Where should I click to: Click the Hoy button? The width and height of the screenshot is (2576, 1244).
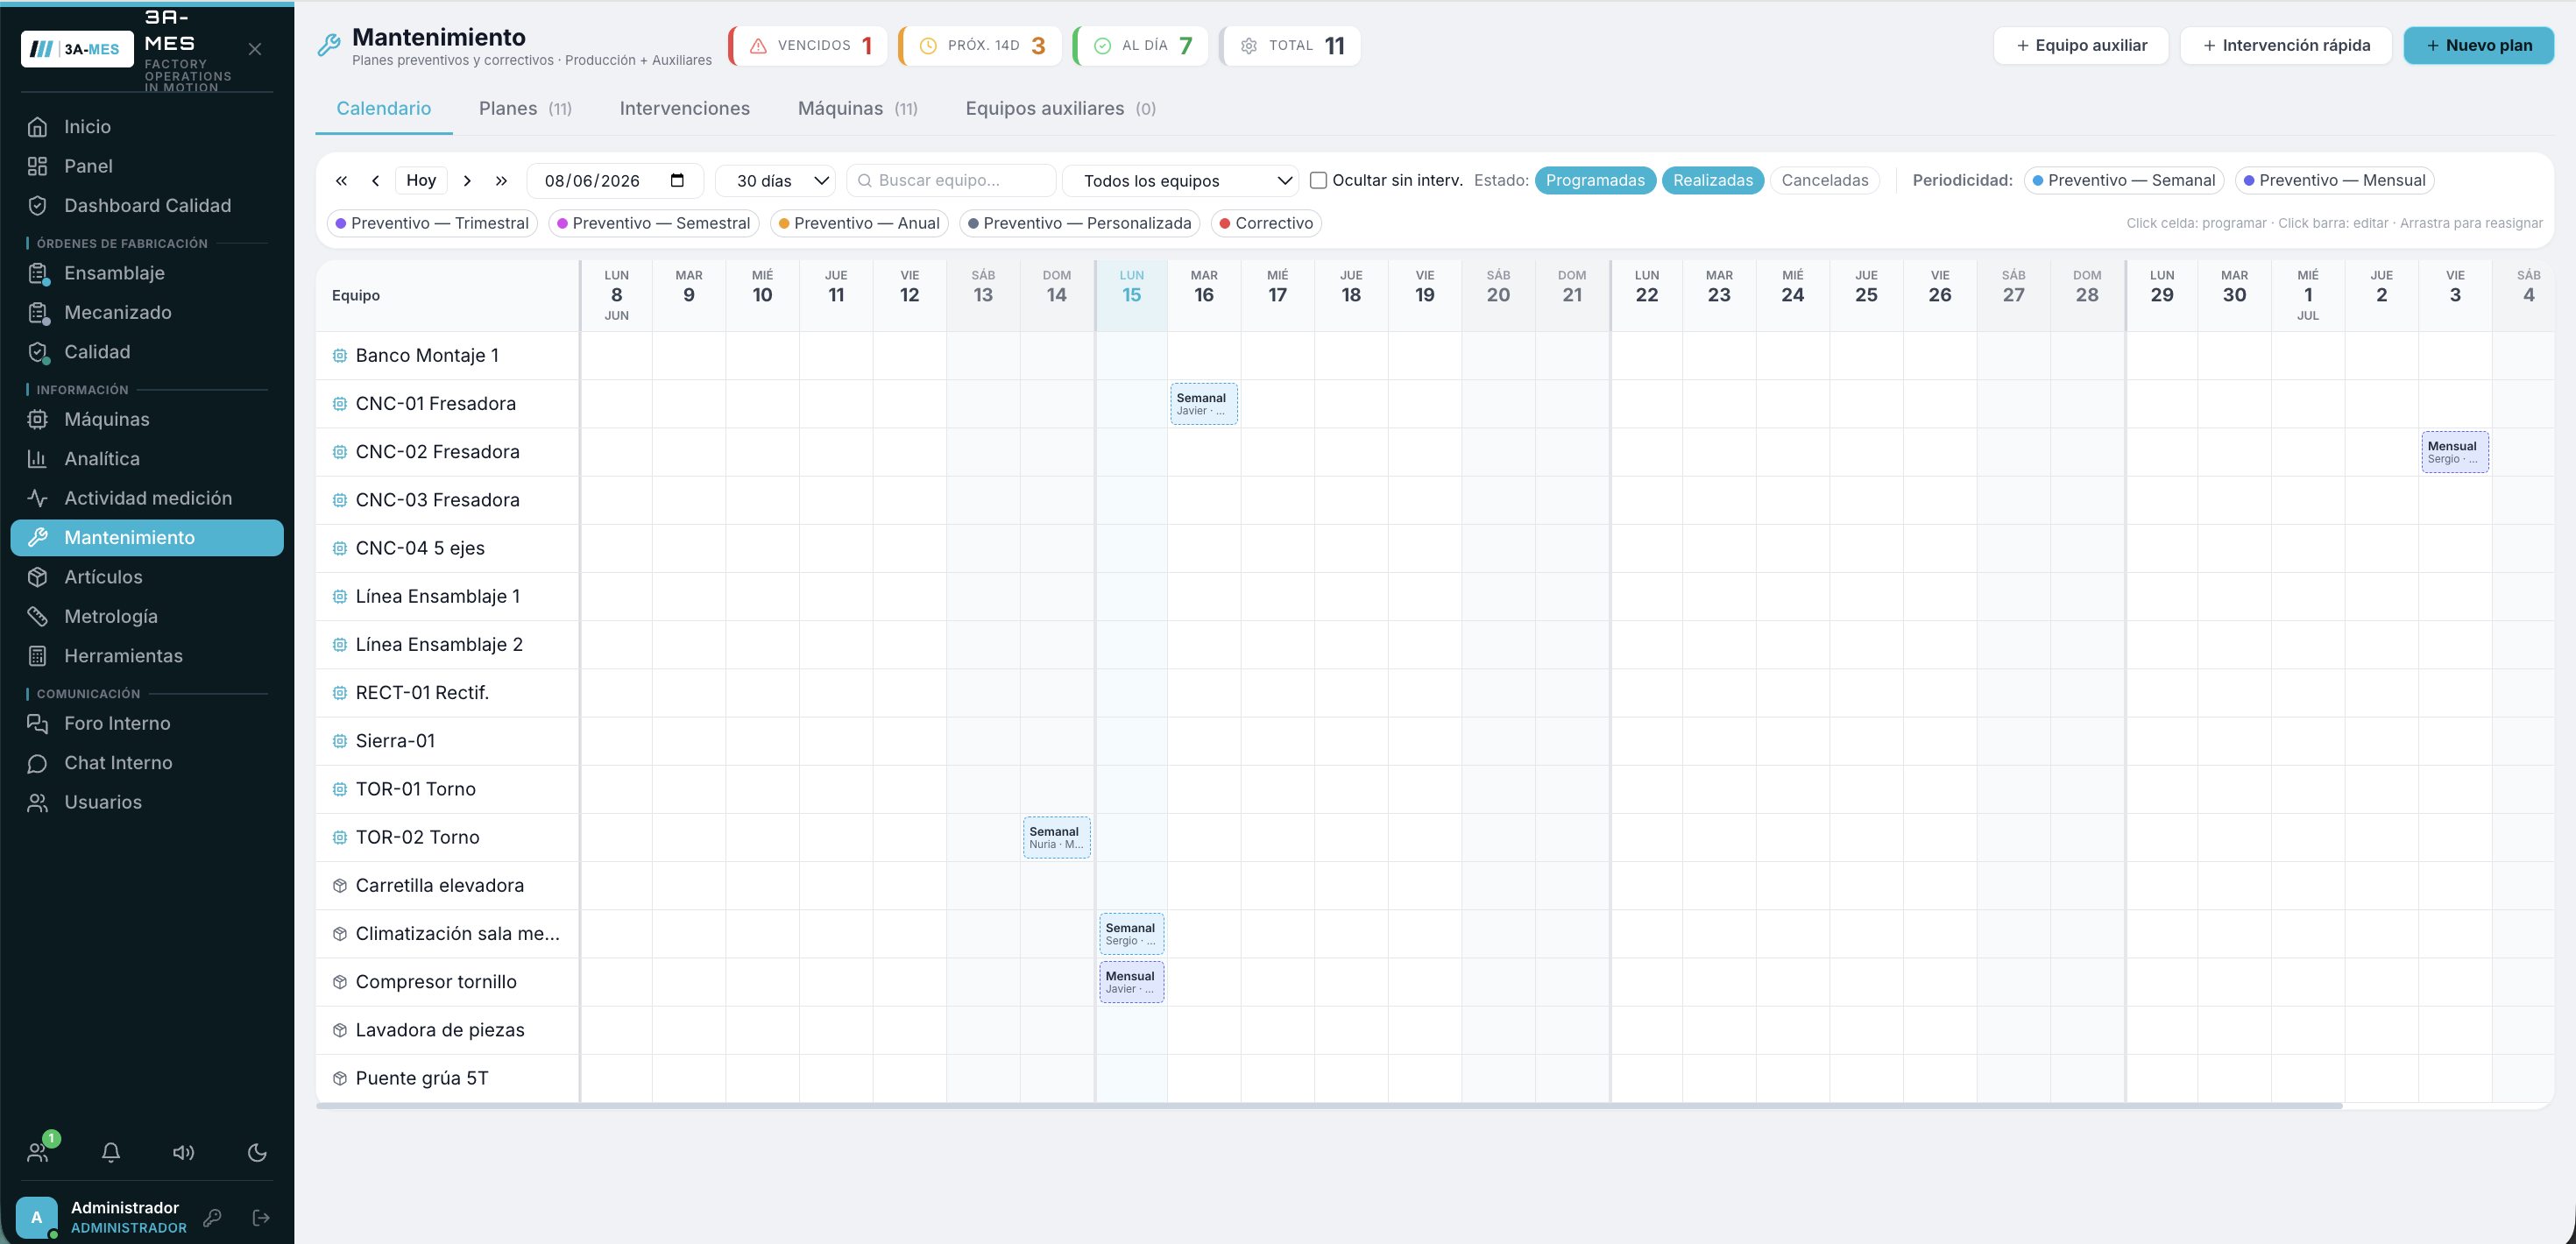[421, 181]
